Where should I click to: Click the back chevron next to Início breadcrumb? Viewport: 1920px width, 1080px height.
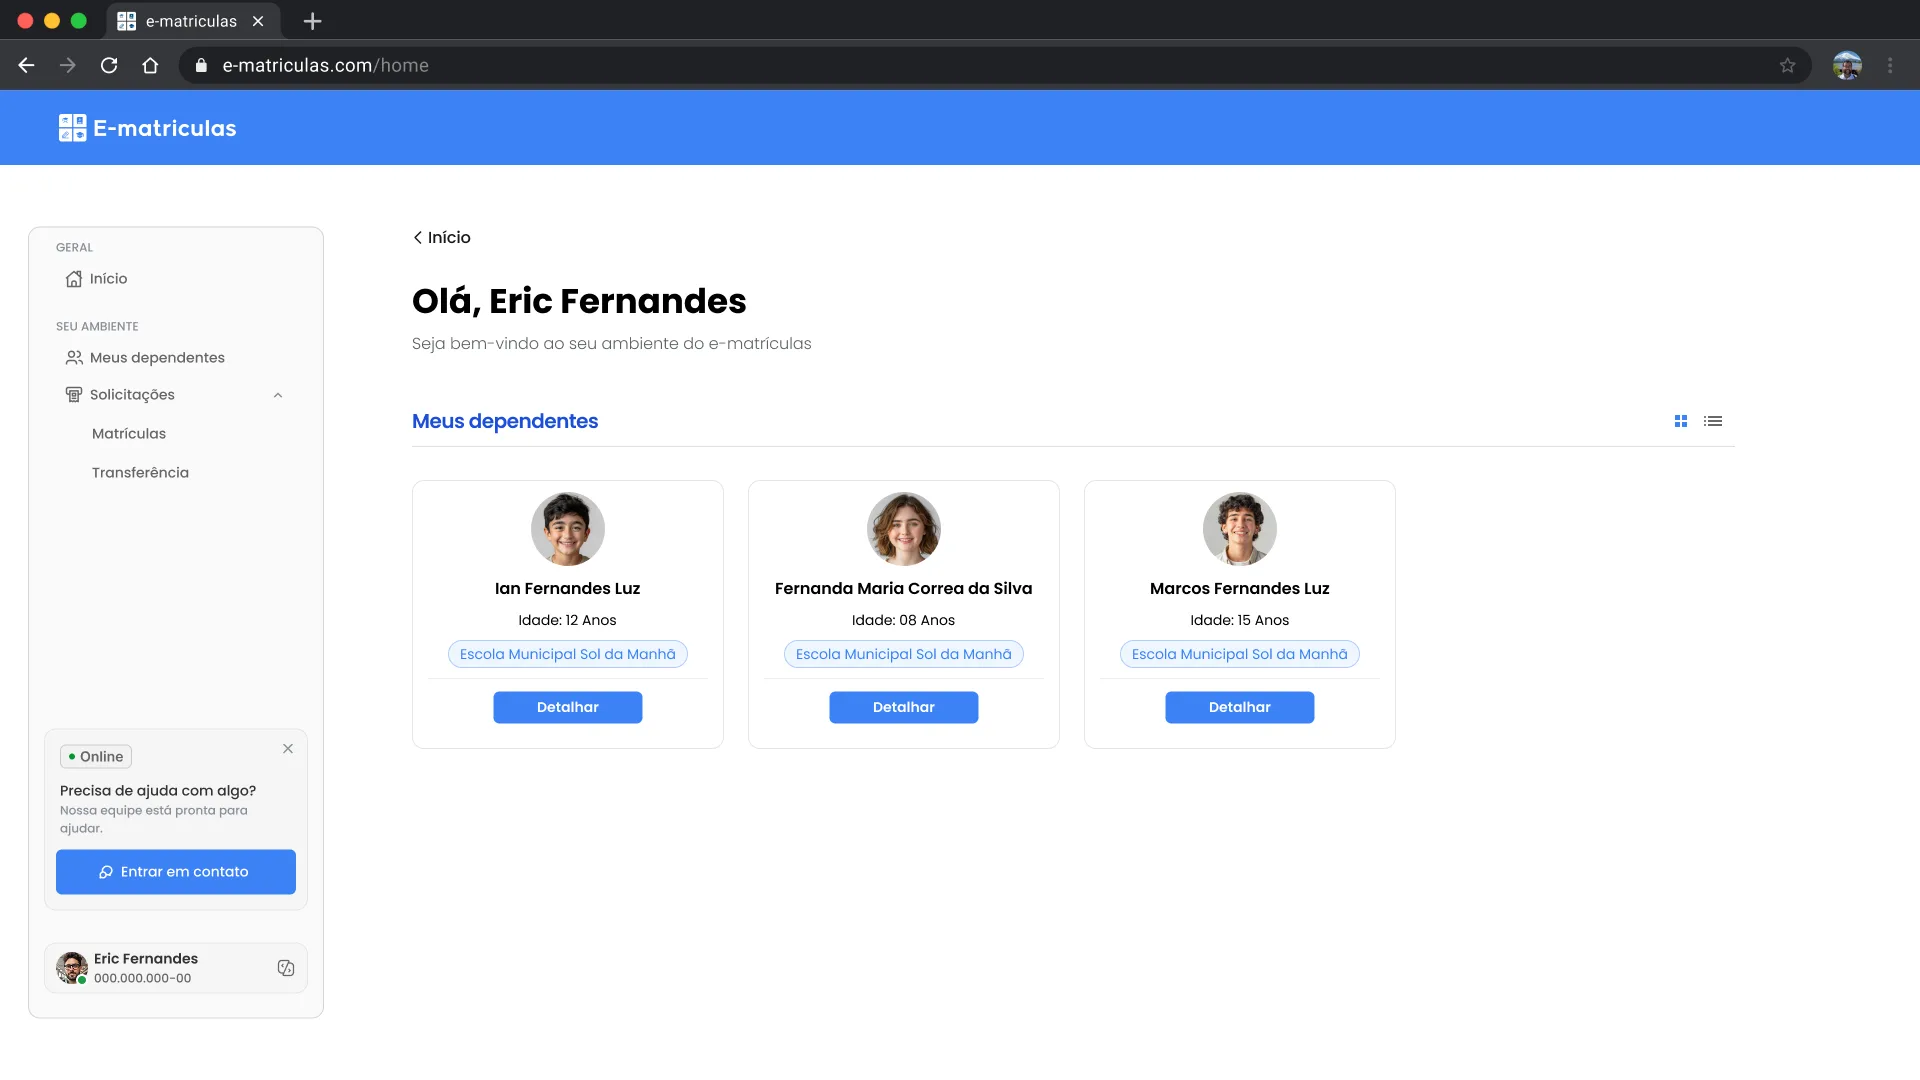(417, 238)
